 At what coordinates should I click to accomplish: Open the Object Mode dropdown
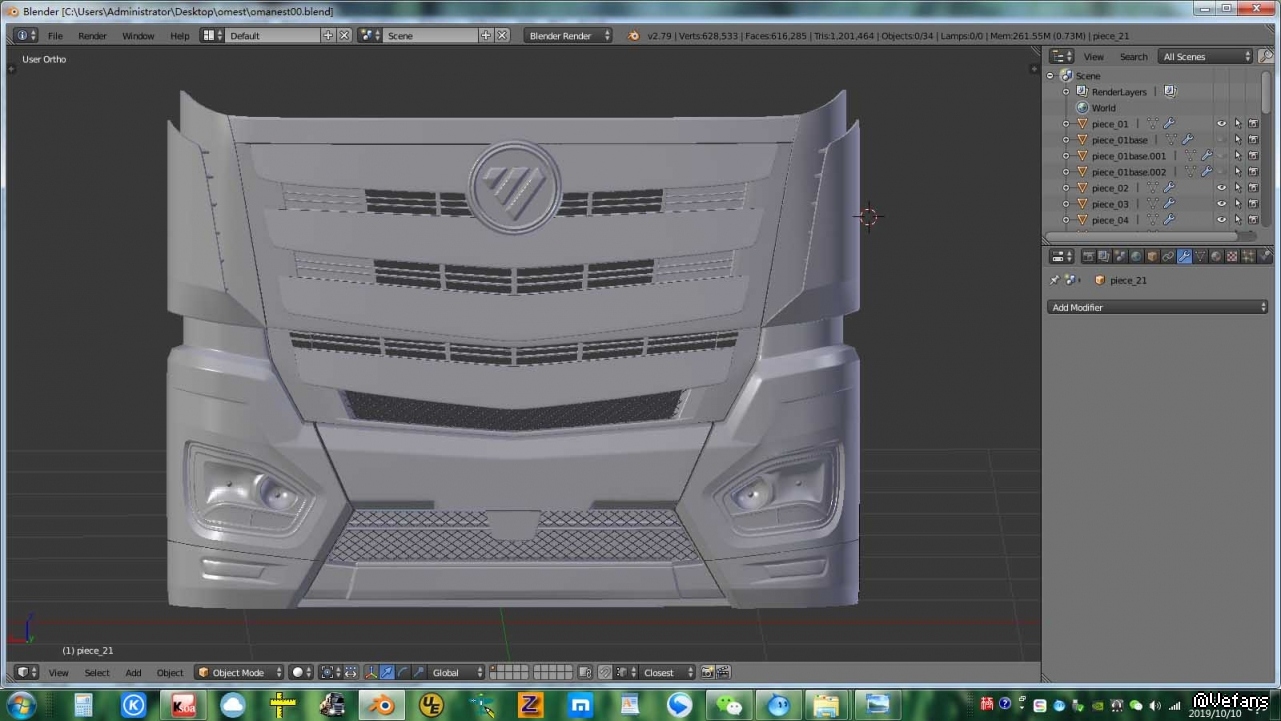239,673
